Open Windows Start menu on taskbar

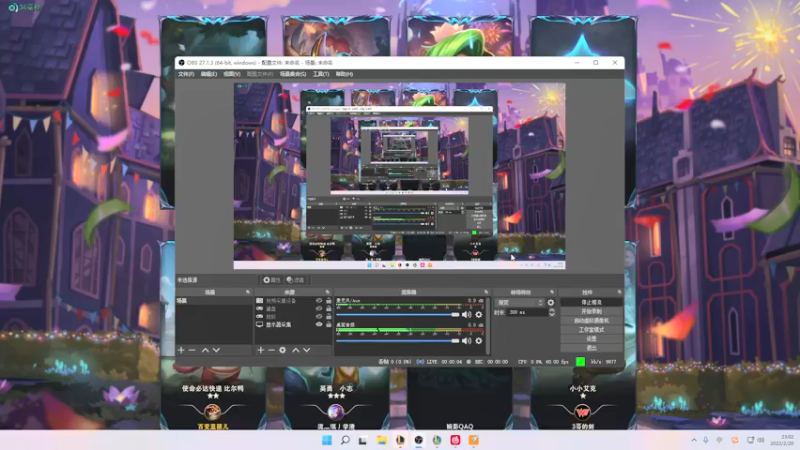coord(327,440)
